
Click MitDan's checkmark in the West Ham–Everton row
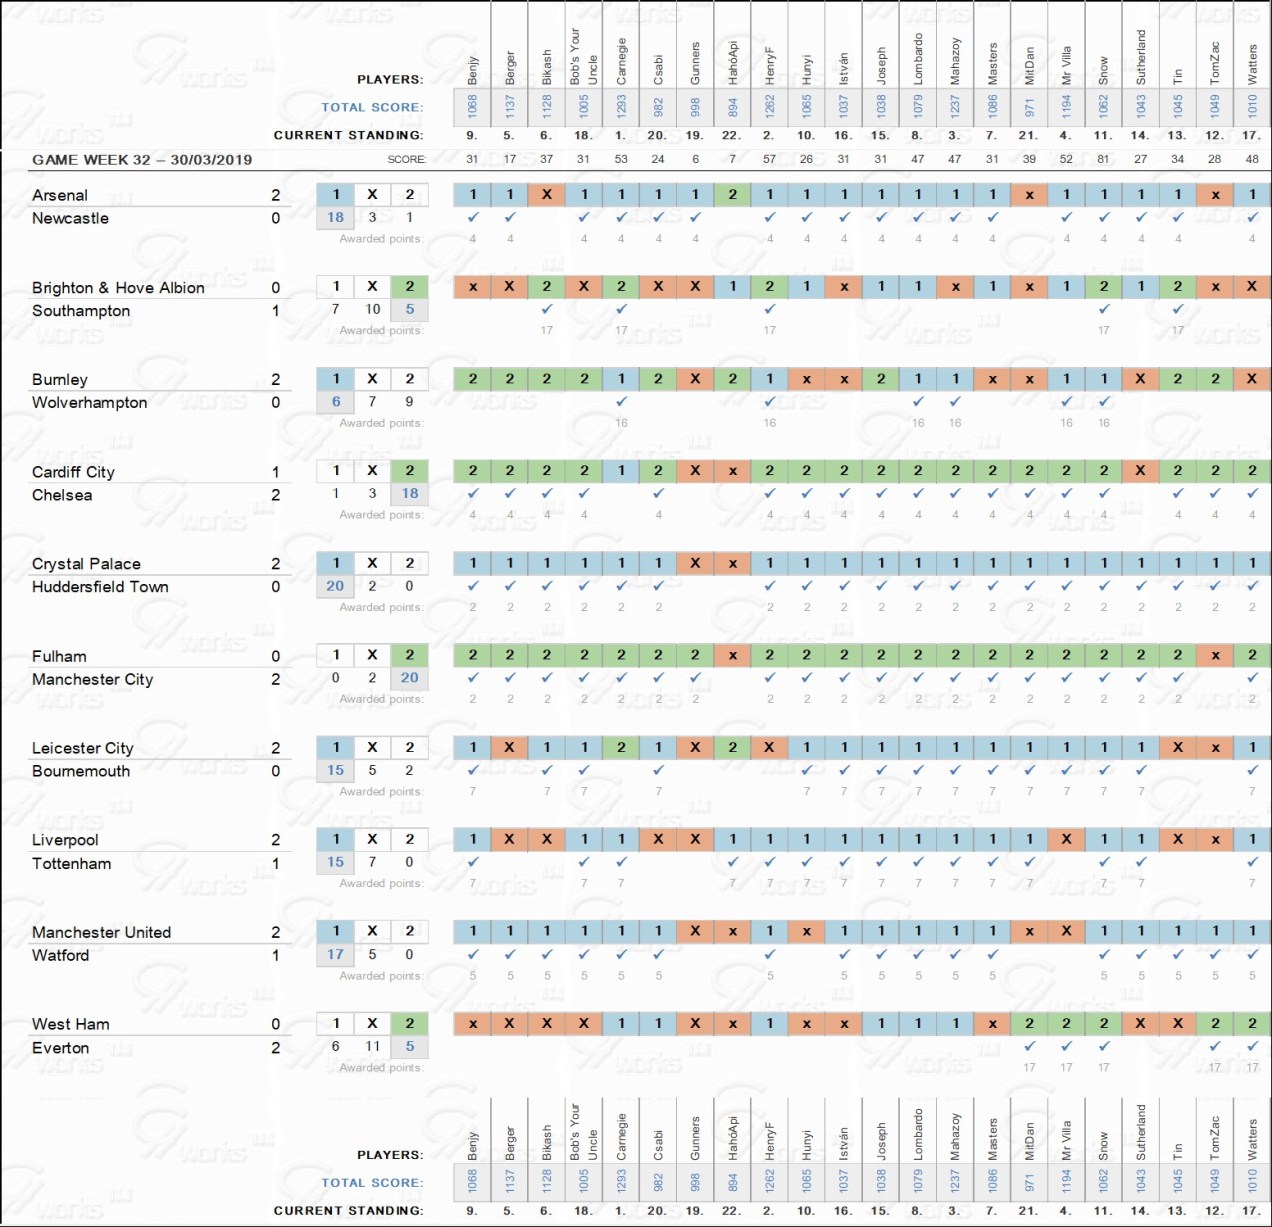pyautogui.click(x=1029, y=1046)
